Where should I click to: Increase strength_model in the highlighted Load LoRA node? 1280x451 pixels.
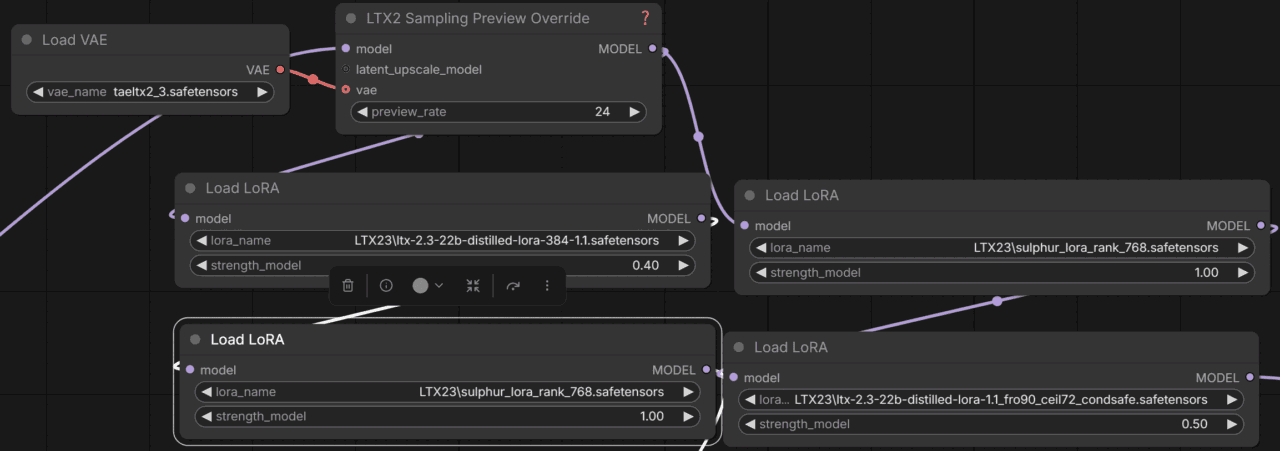pos(688,416)
